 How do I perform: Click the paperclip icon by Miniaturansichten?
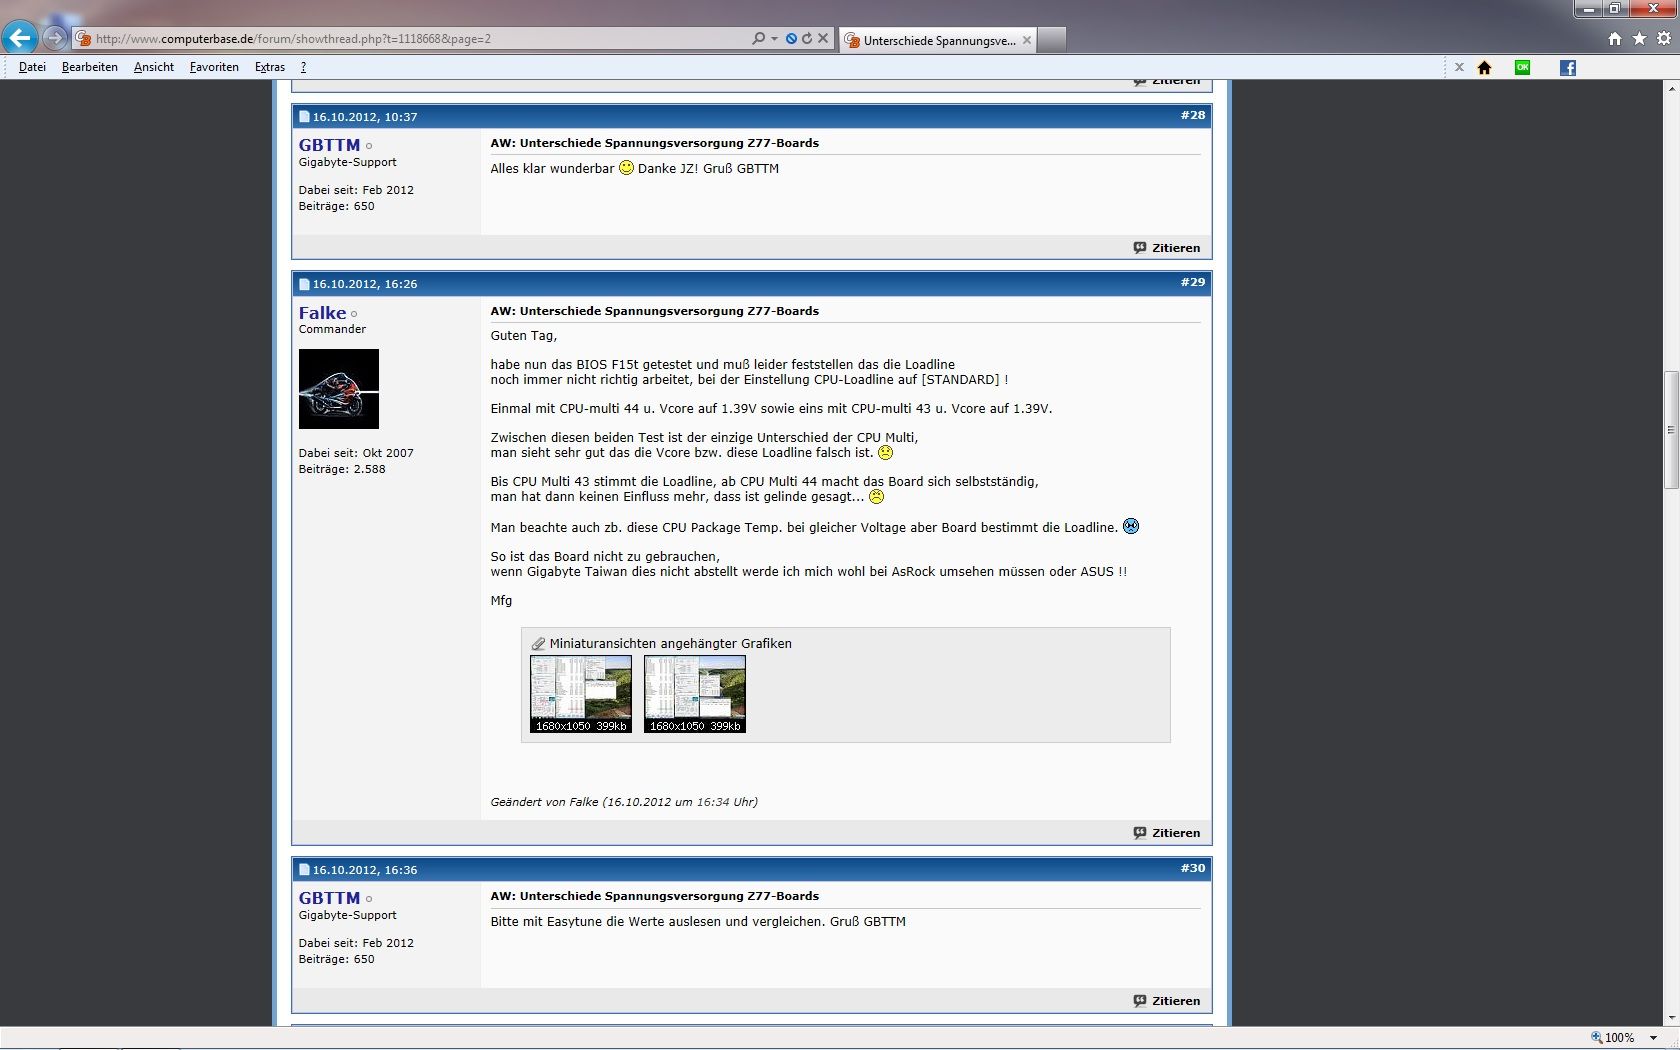tap(538, 644)
